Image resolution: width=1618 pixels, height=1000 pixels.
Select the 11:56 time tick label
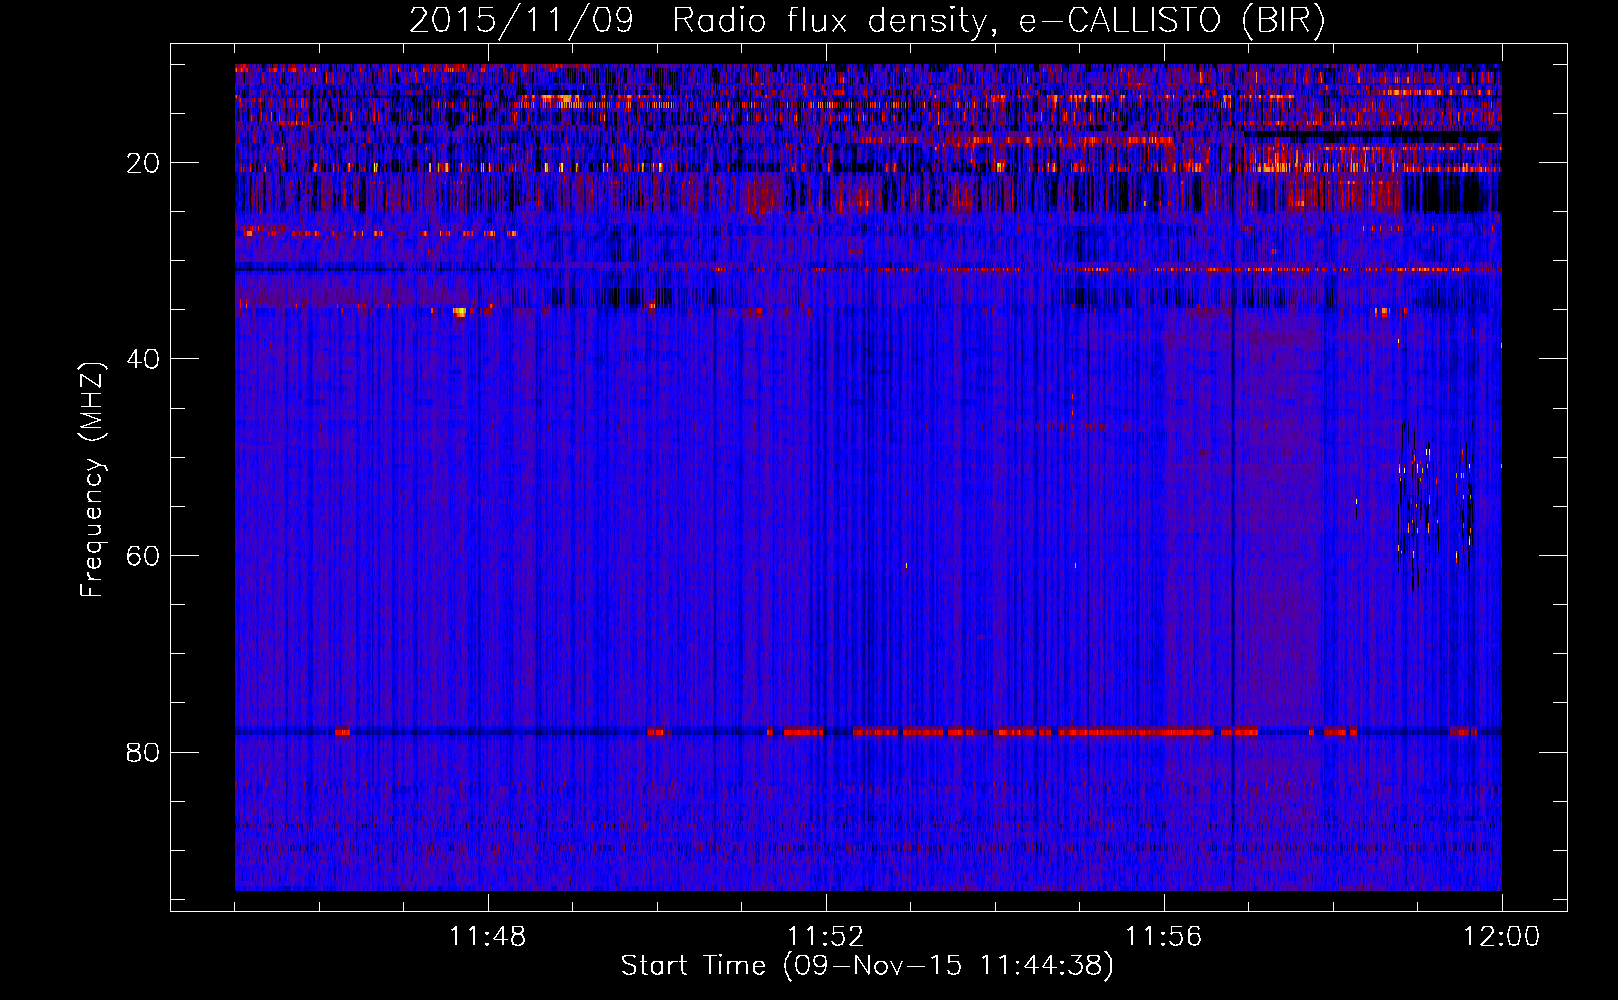1163,937
